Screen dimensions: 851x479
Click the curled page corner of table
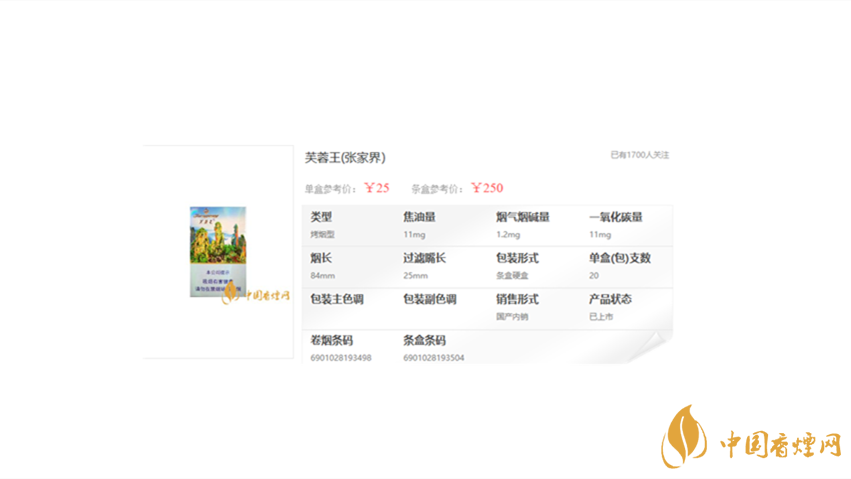point(654,347)
